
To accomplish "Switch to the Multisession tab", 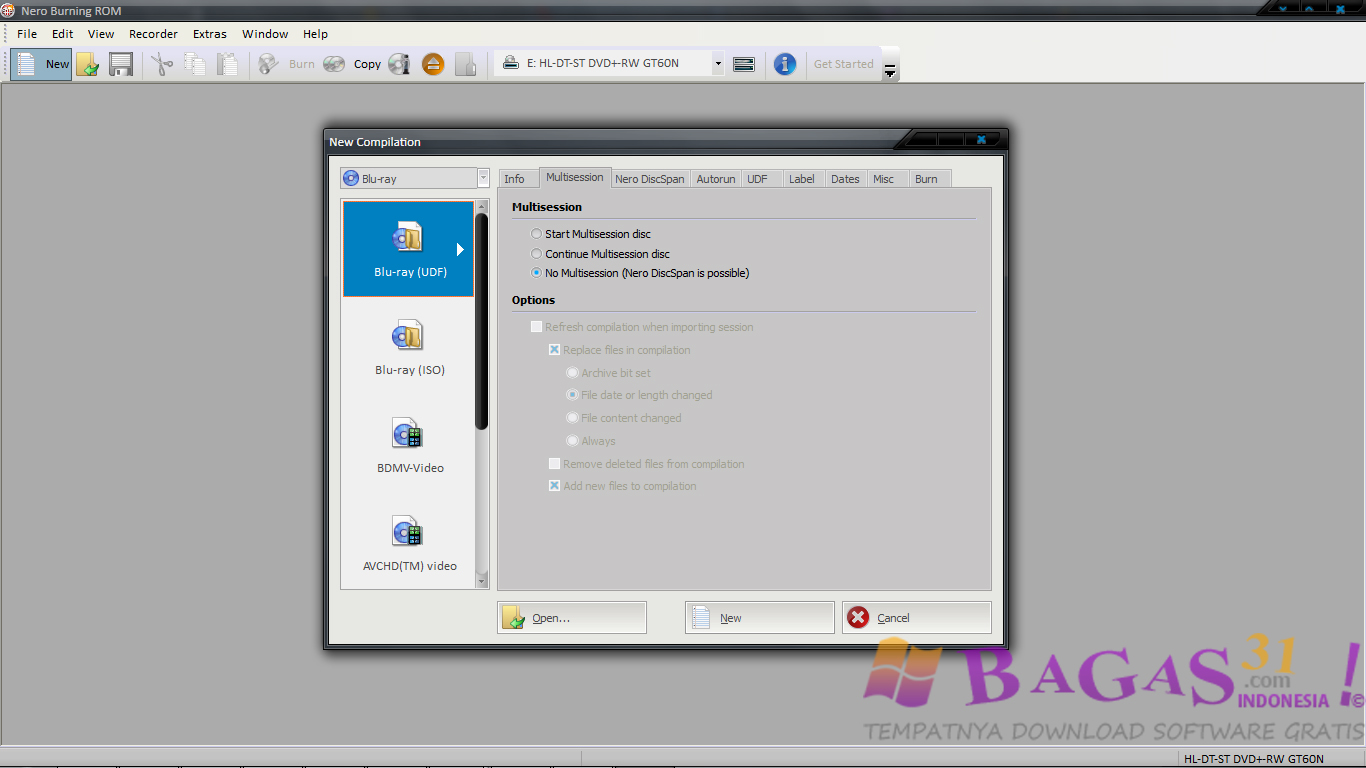I will pyautogui.click(x=575, y=177).
